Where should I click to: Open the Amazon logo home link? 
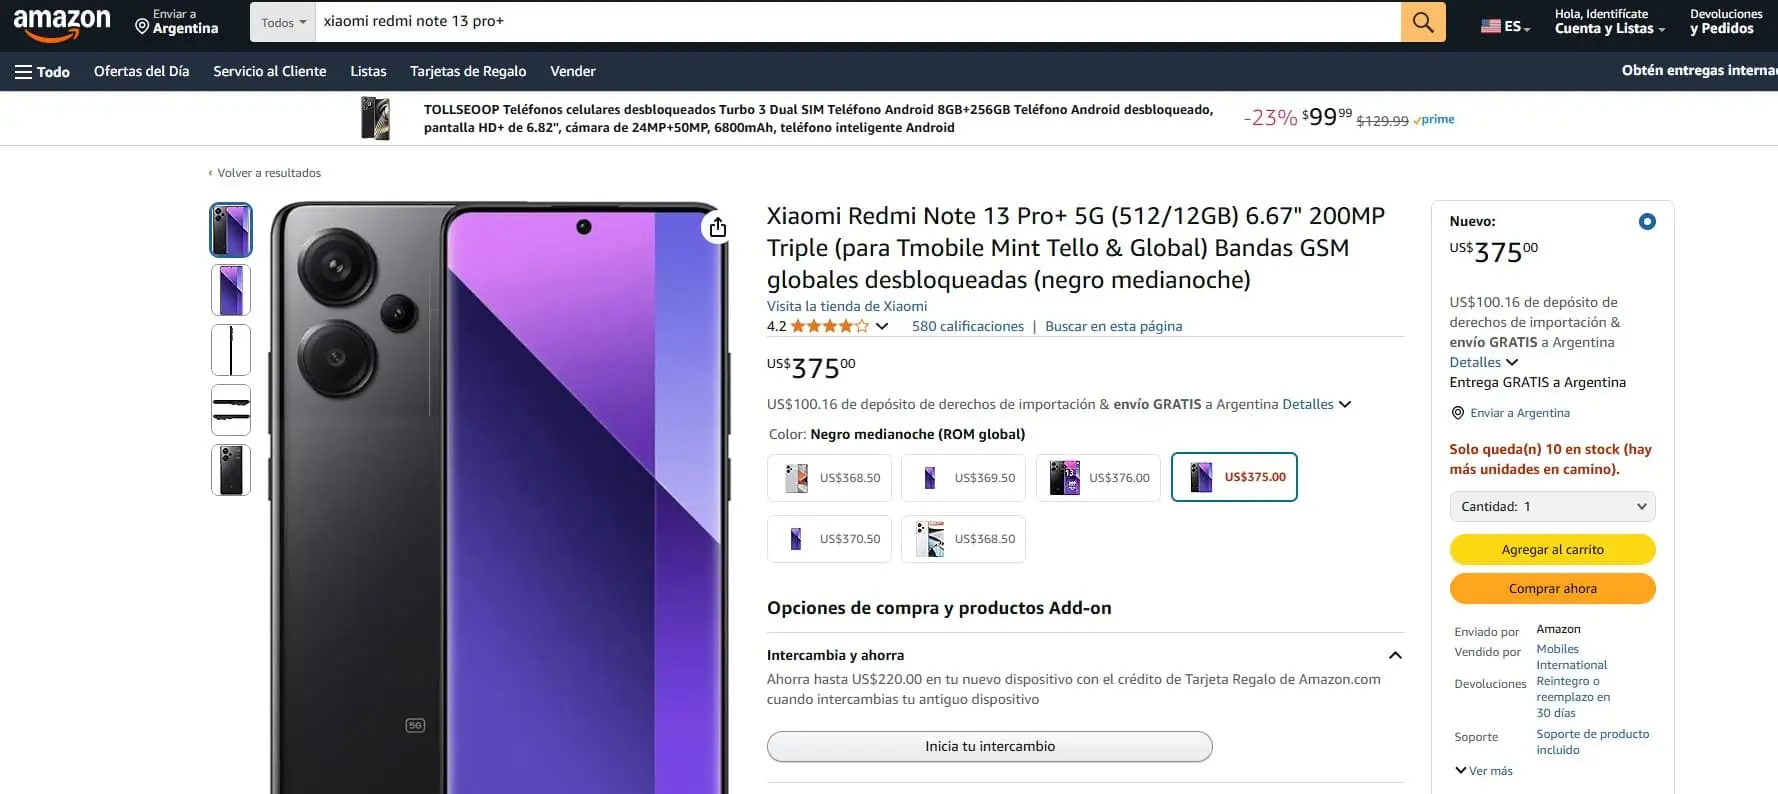pos(62,24)
